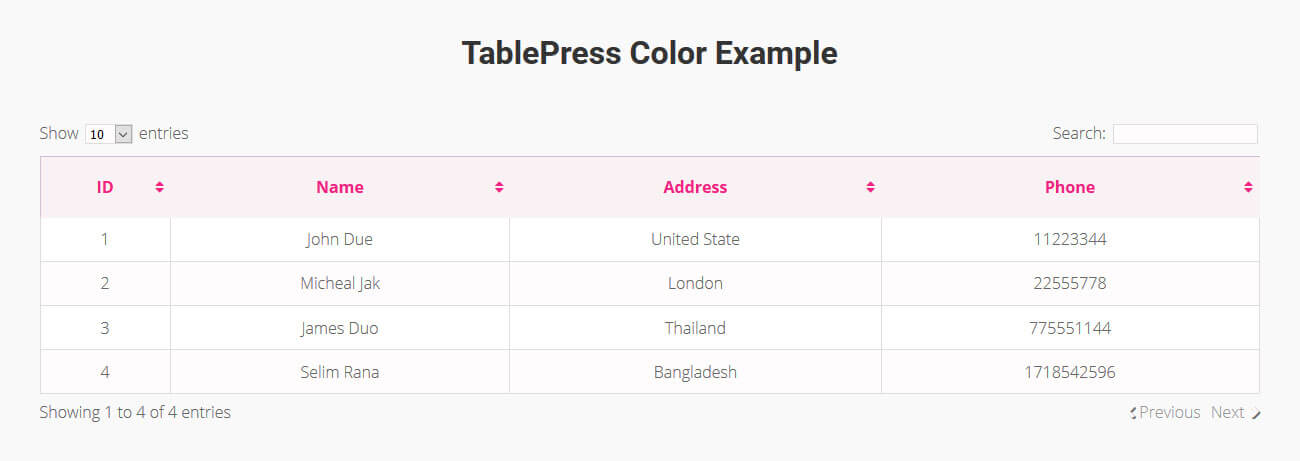The image size is (1300, 461).
Task: Sort table by the ID header
Action: pyautogui.click(x=105, y=187)
